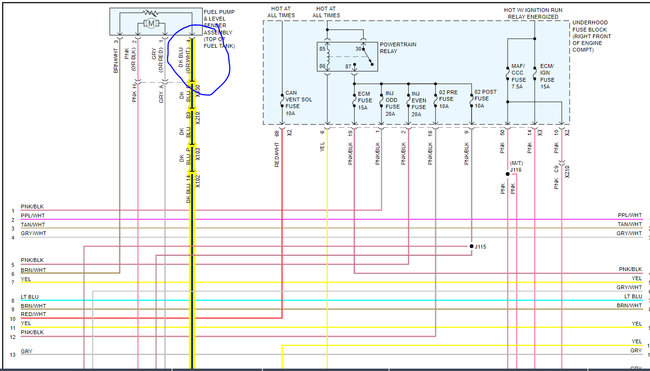
Task: Click the fuel pump motor M symbol
Action: click(x=151, y=24)
